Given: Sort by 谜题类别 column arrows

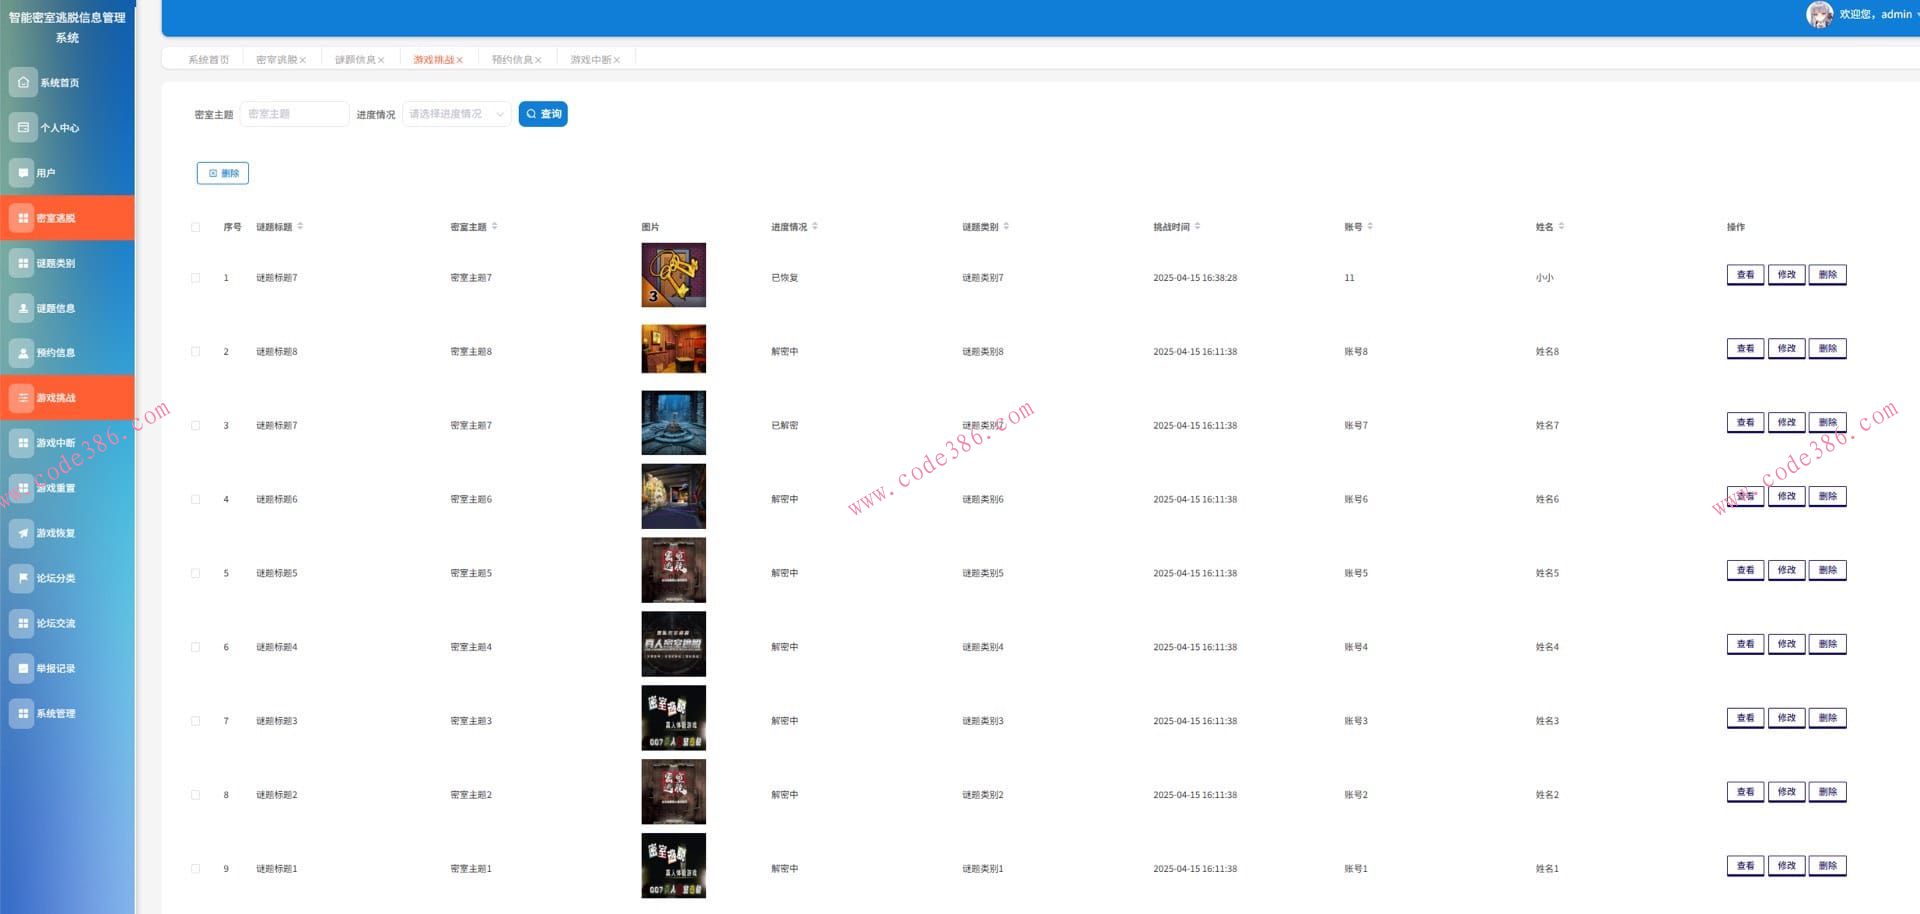Looking at the screenshot, I should (x=1006, y=226).
